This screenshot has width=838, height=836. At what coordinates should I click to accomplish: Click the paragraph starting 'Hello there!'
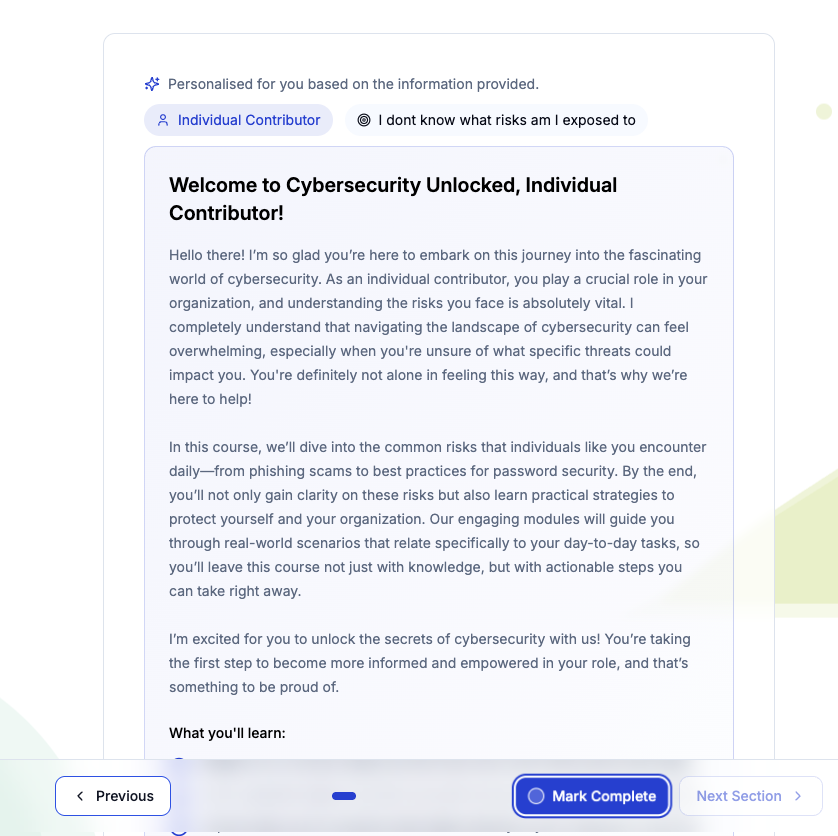pyautogui.click(x=438, y=327)
